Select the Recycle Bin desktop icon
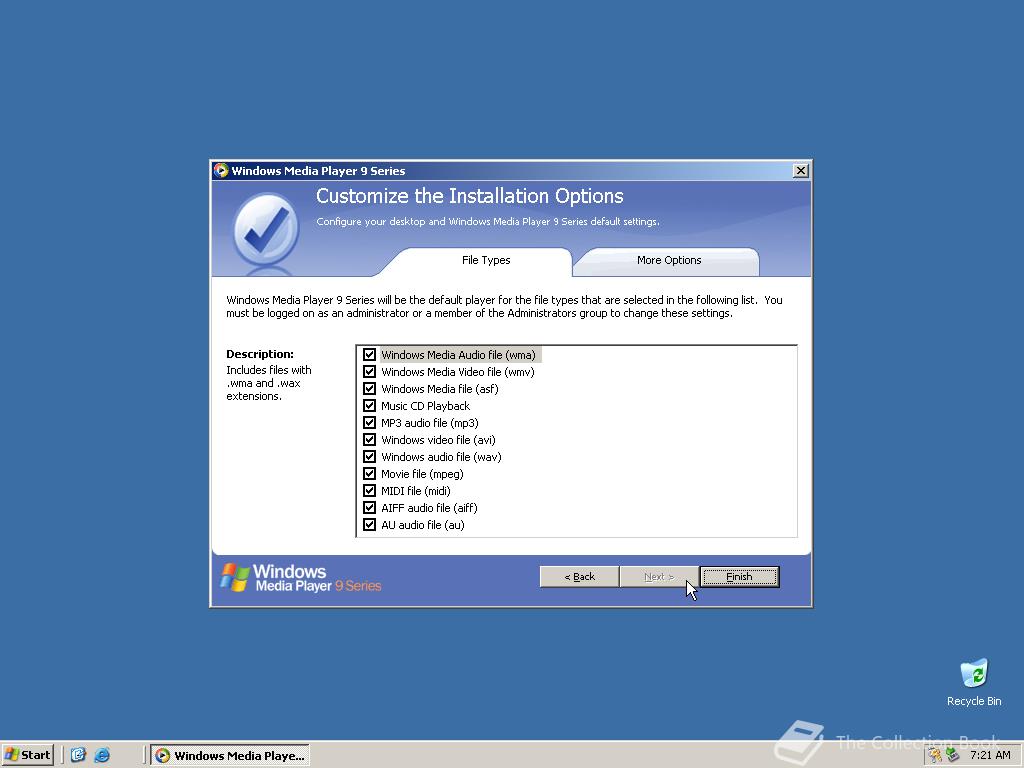 point(974,683)
